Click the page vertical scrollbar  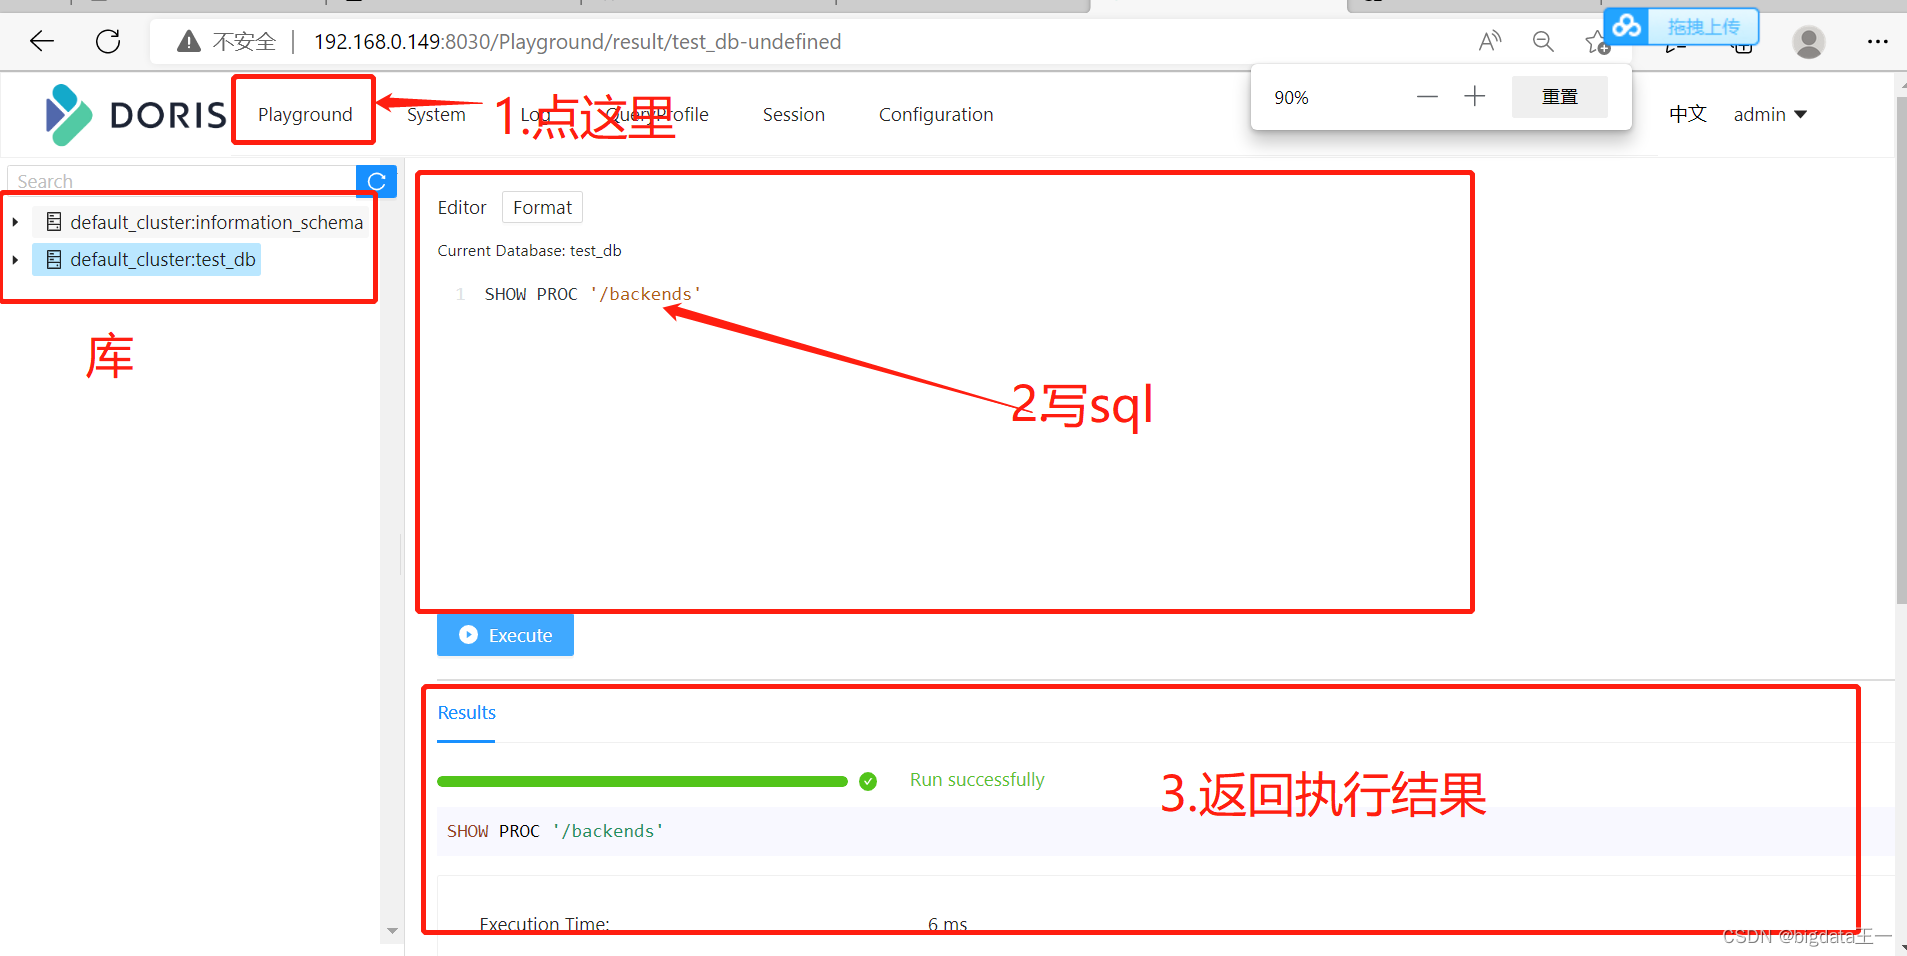point(1901,350)
